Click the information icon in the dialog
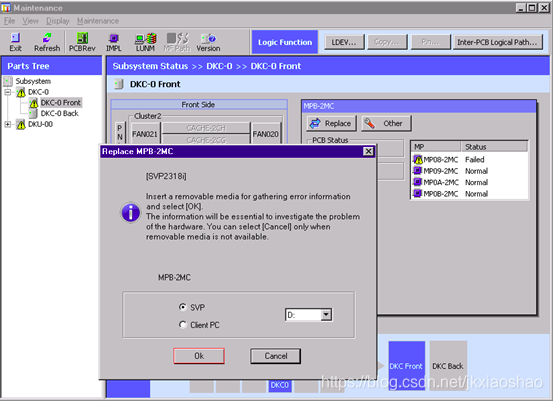The width and height of the screenshot is (553, 401). pyautogui.click(x=130, y=213)
